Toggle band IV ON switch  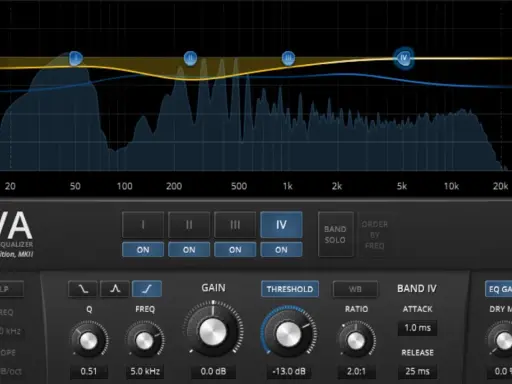[281, 250]
